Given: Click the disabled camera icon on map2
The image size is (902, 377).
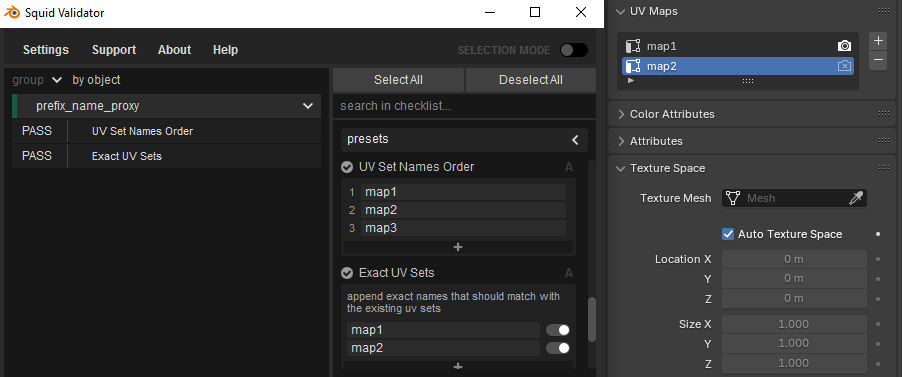Looking at the screenshot, I should click(x=844, y=66).
